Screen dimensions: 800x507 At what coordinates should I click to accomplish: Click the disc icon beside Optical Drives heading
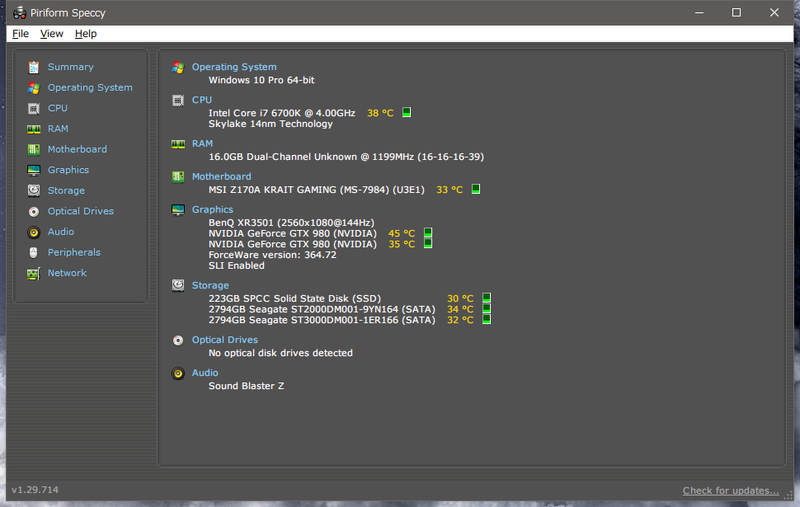[178, 340]
